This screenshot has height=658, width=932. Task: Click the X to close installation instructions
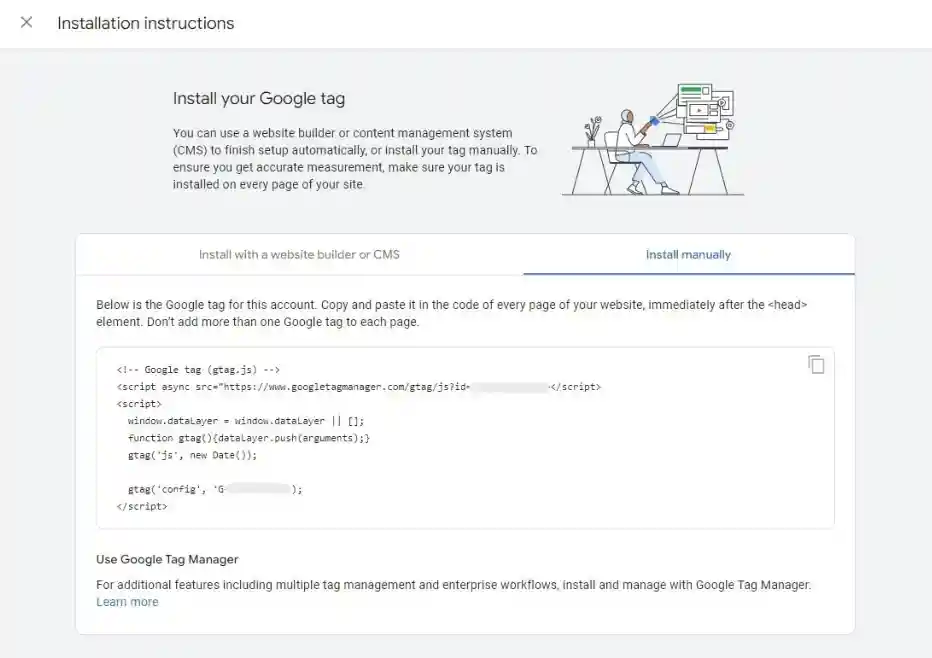pyautogui.click(x=25, y=22)
